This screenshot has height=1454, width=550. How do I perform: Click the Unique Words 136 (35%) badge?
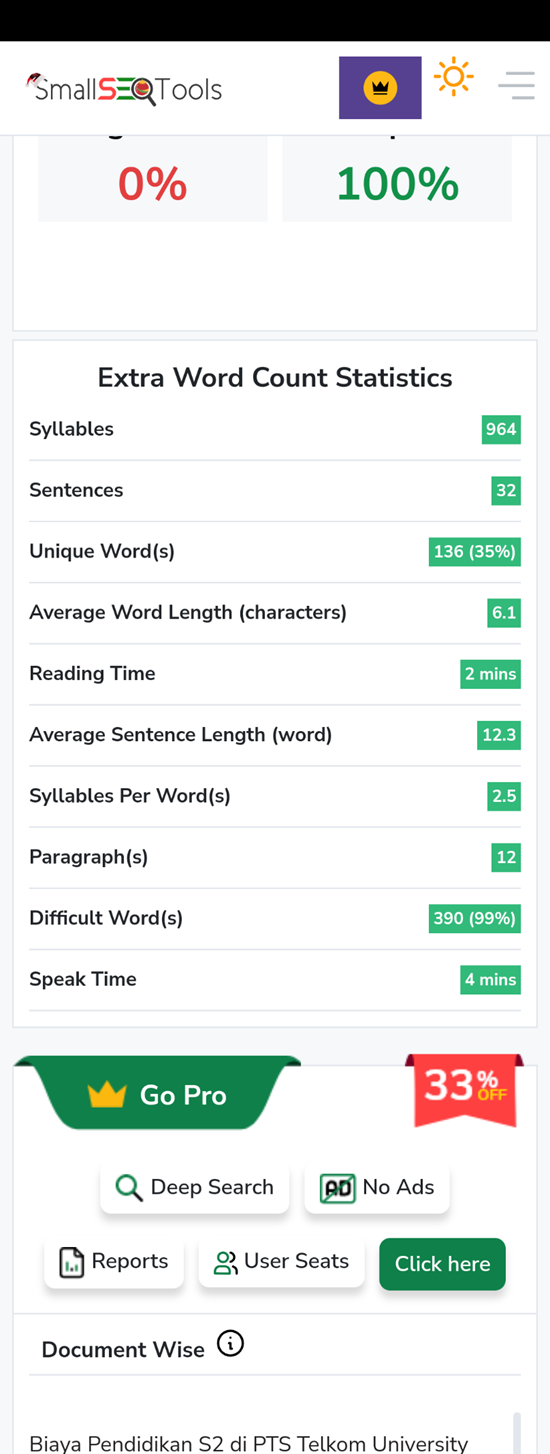(x=474, y=552)
